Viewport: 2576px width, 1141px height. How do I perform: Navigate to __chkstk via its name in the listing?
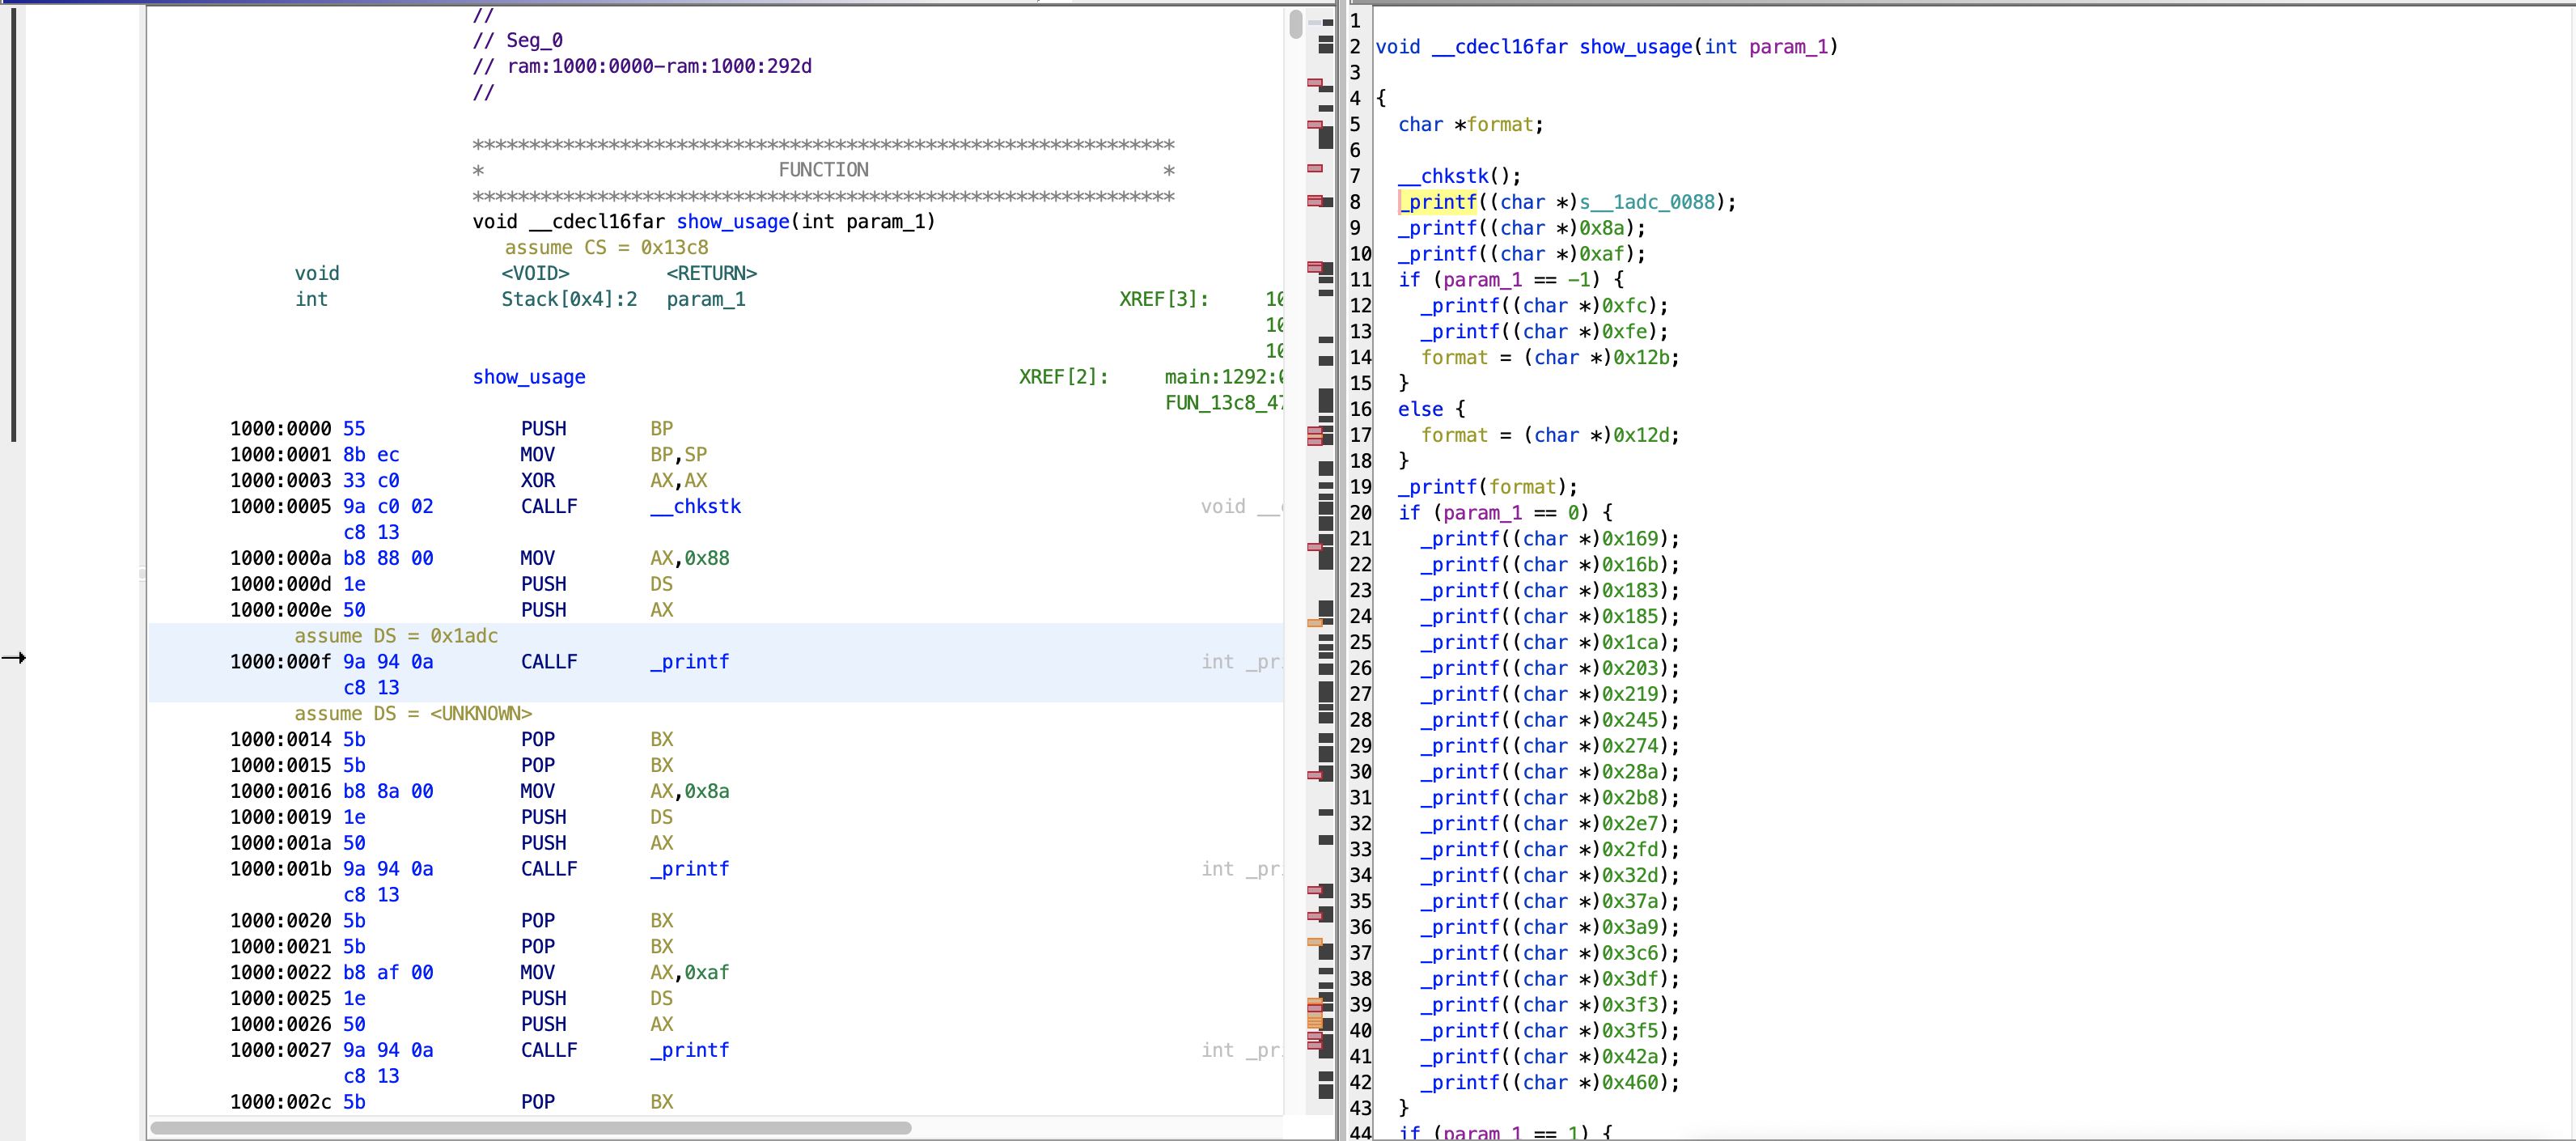click(695, 506)
